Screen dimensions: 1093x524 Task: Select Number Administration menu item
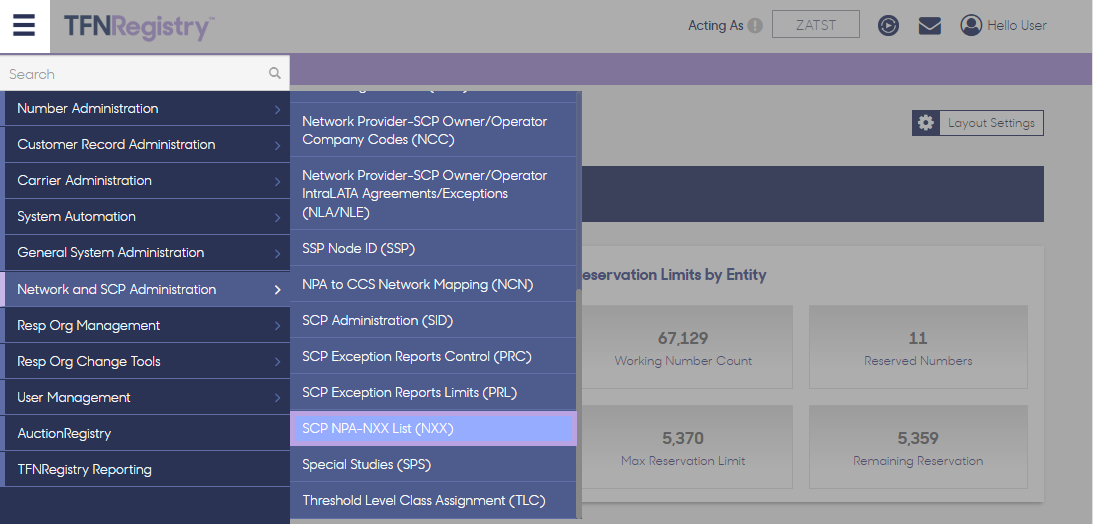tap(145, 109)
